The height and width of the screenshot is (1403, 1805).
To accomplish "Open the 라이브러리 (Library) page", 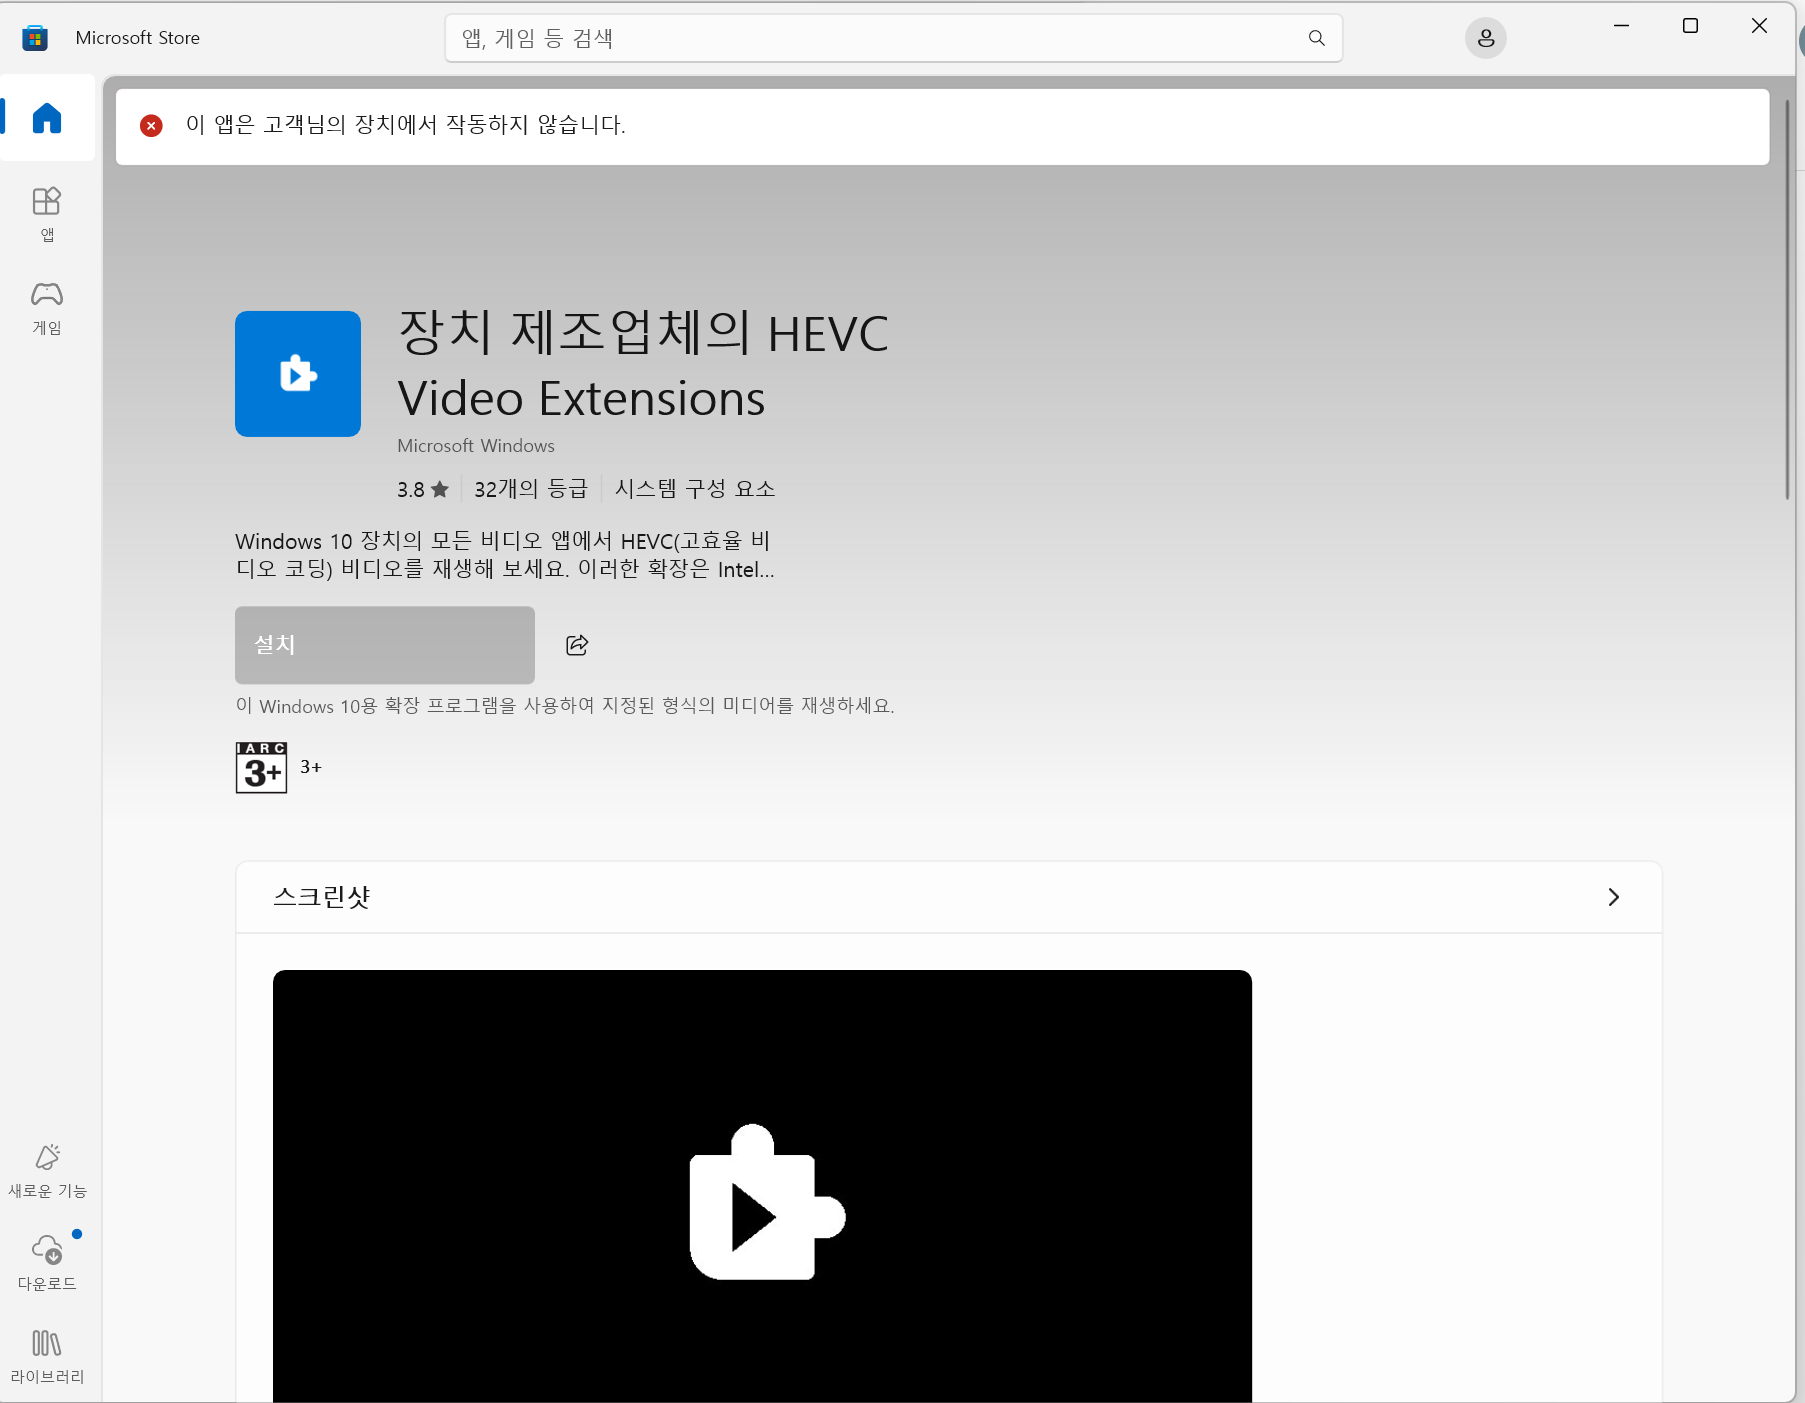I will coord(47,1357).
